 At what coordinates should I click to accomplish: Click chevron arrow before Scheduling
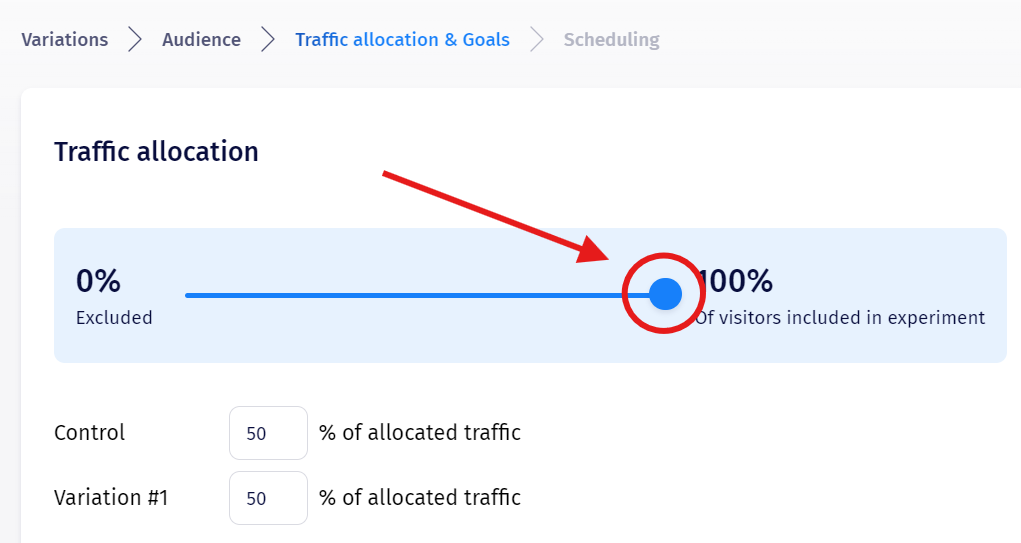tap(537, 40)
